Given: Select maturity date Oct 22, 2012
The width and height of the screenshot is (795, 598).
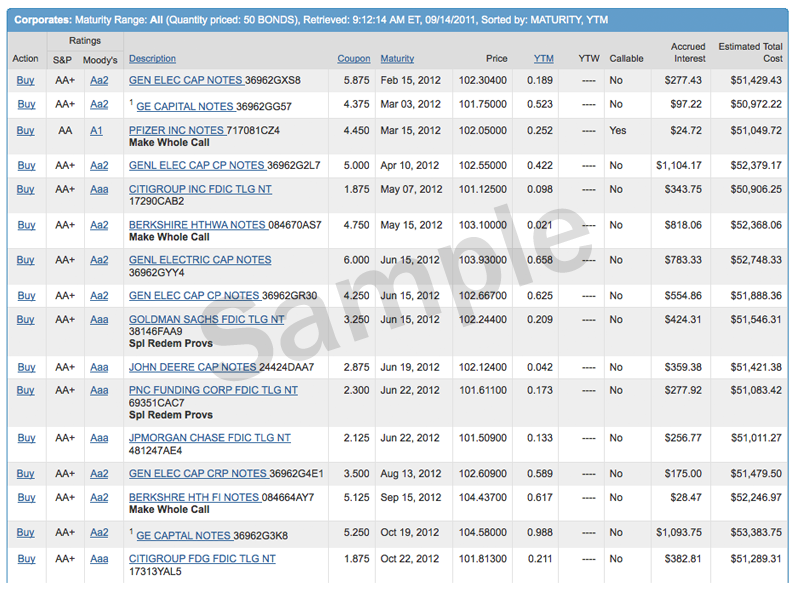Looking at the screenshot, I should coord(410,558).
